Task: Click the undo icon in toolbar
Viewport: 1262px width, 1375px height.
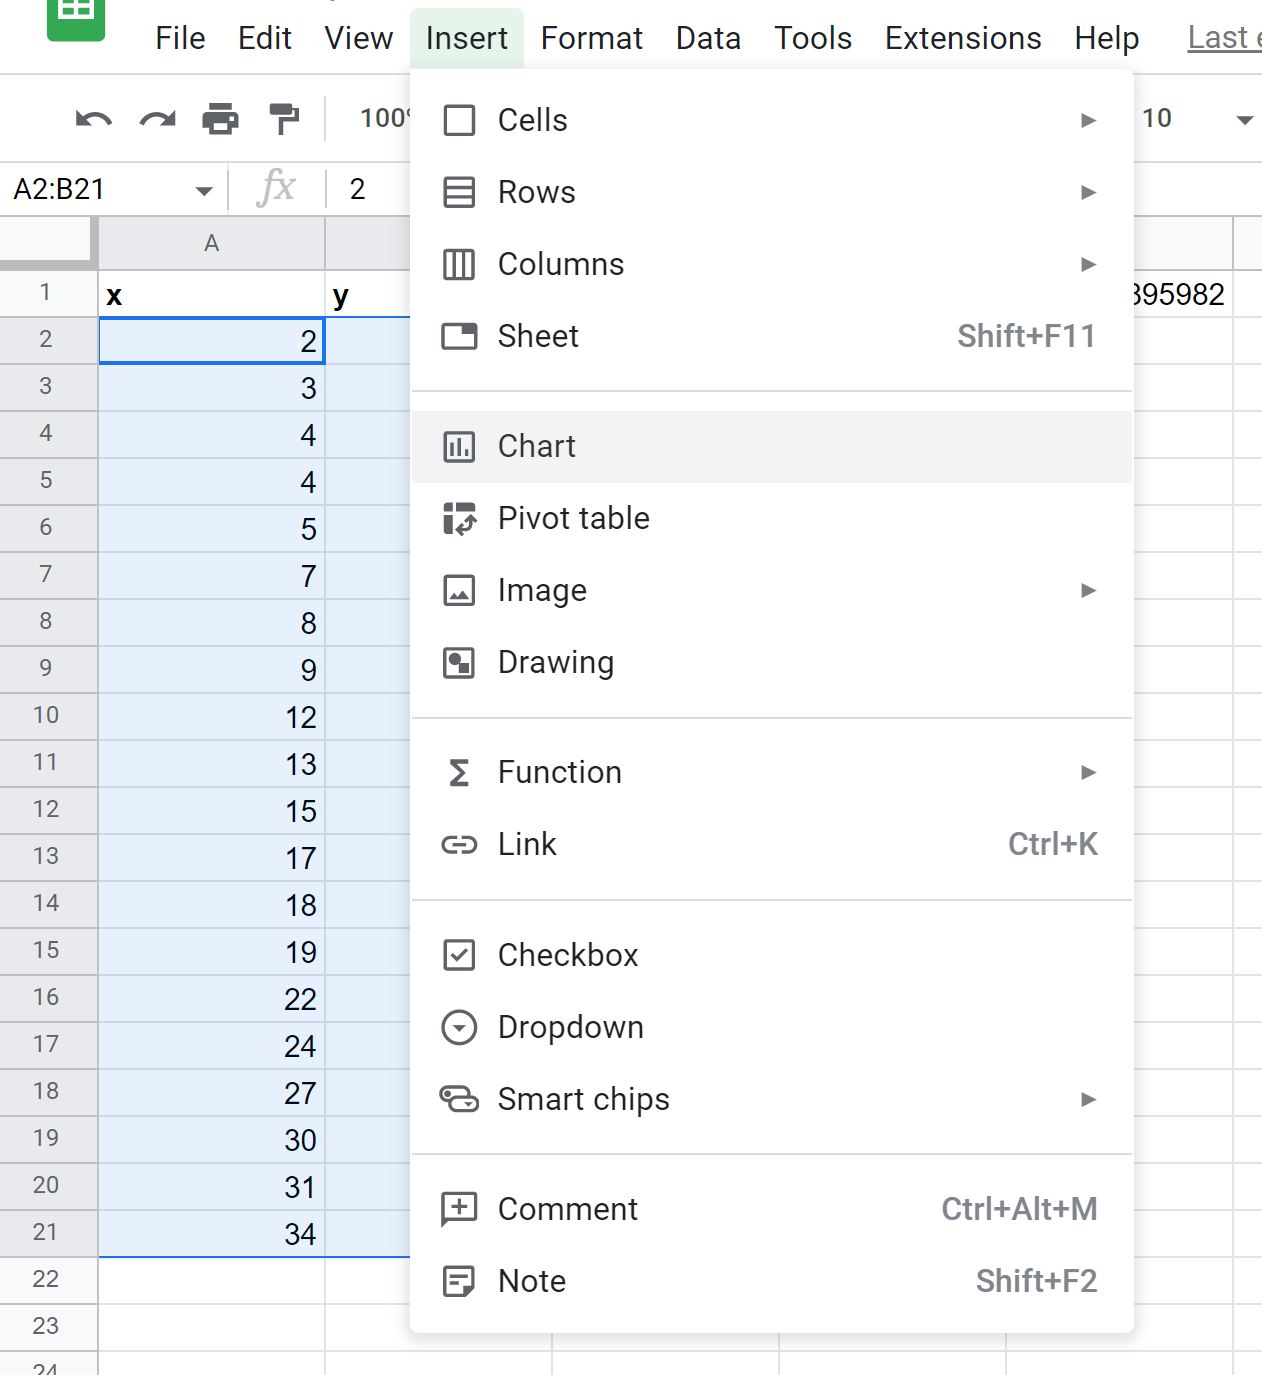Action: click(x=94, y=120)
